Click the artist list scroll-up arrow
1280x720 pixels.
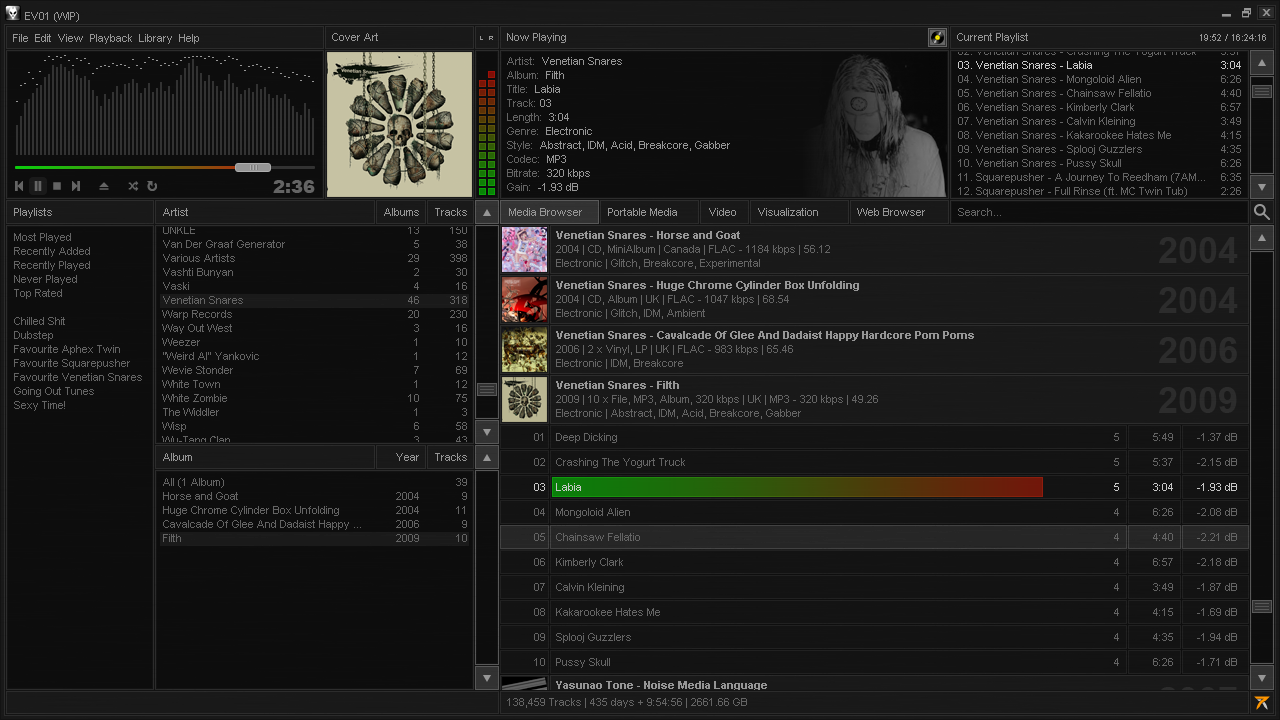pyautogui.click(x=486, y=212)
